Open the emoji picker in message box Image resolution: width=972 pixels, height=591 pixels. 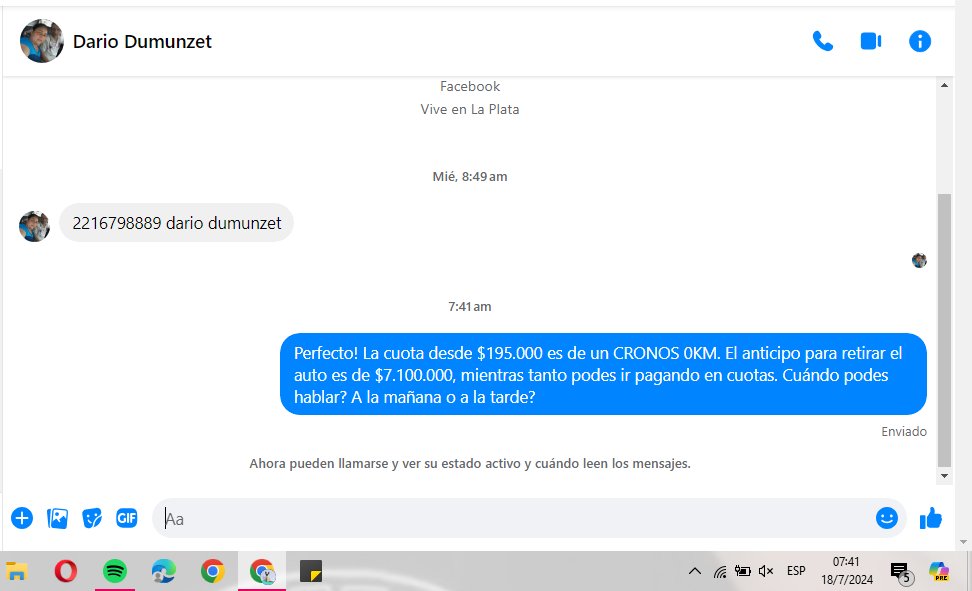886,518
